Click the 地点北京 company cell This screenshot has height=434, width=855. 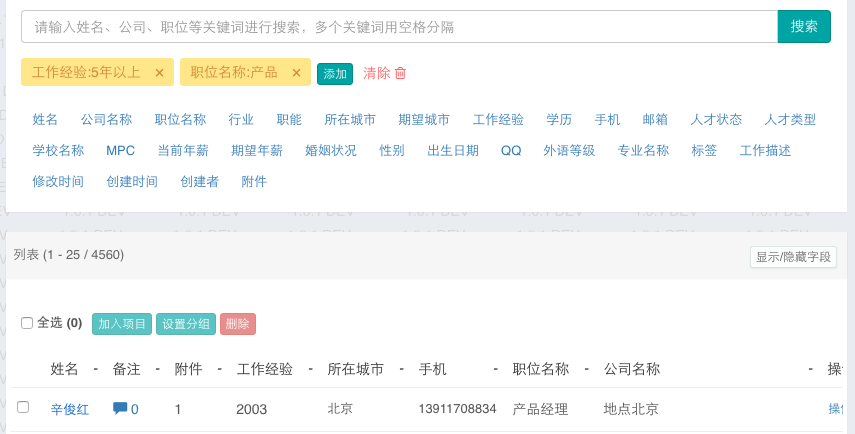(631, 409)
